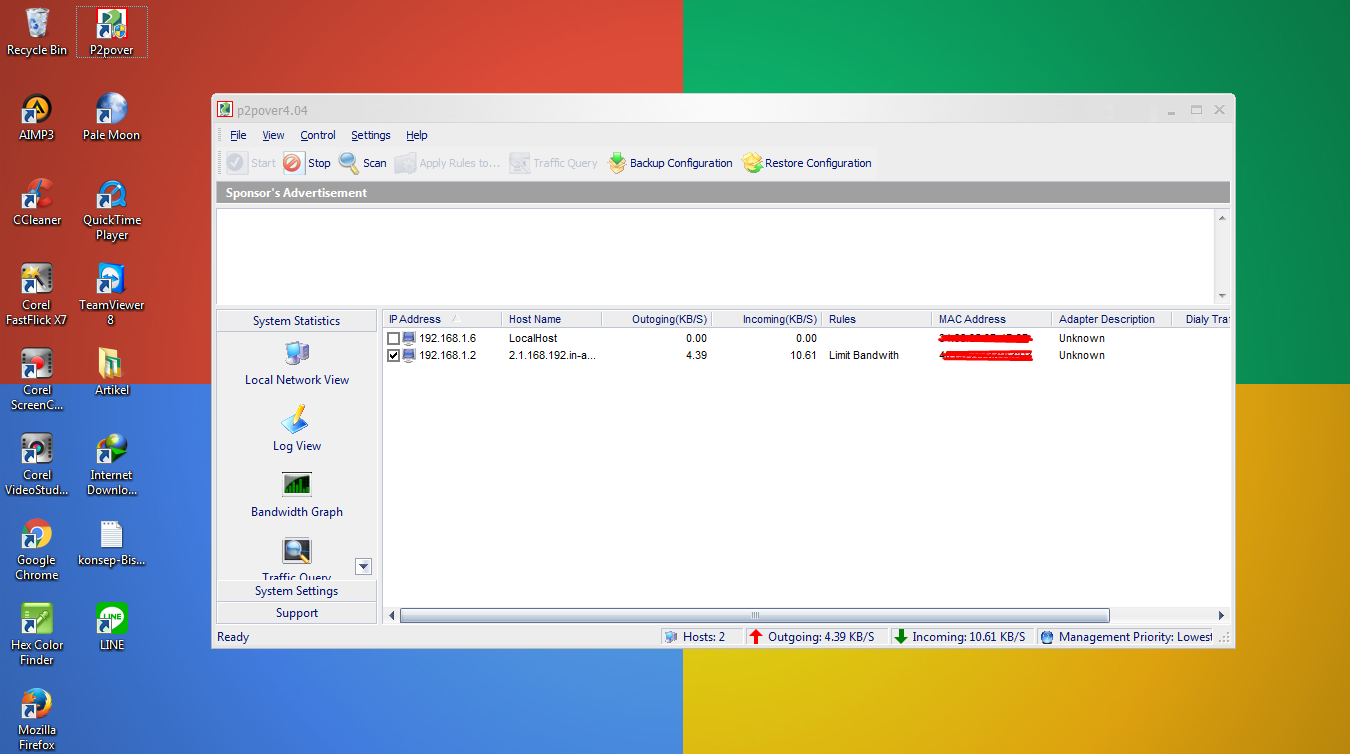This screenshot has height=754, width=1350.
Task: Click LocalHost host name cell
Action: tap(533, 338)
